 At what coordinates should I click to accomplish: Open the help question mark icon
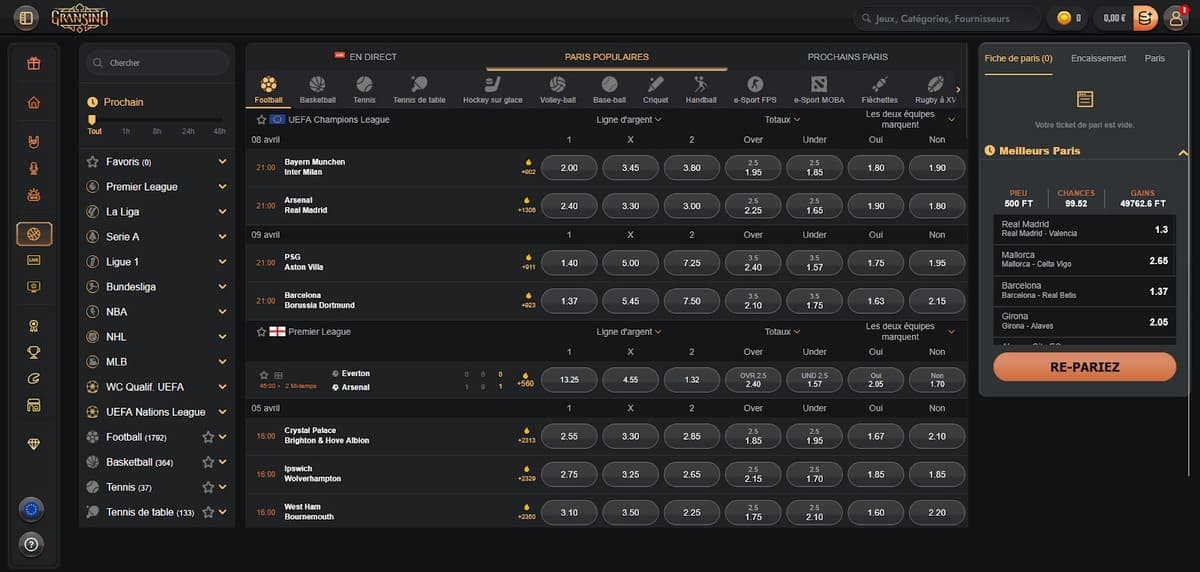click(x=33, y=545)
